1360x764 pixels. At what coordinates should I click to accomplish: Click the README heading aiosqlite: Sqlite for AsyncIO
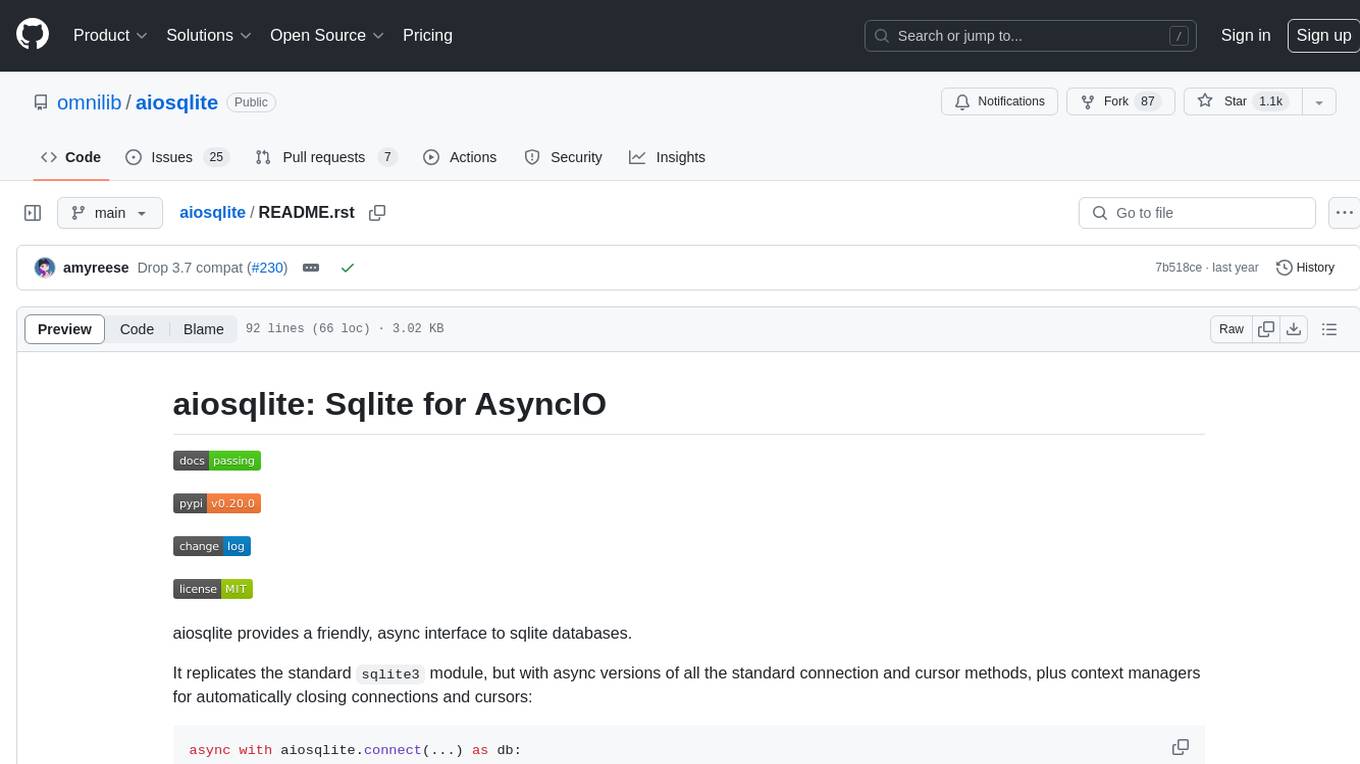click(390, 404)
